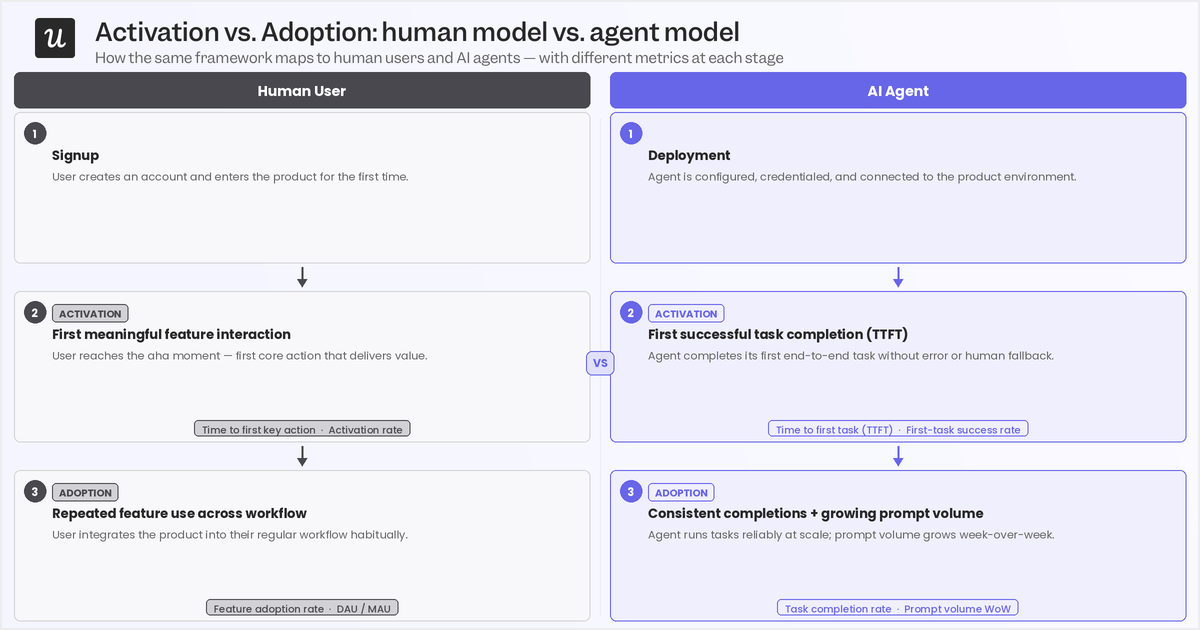This screenshot has height=630, width=1200.
Task: Click step 2 circle in Human User column
Action: (x=35, y=313)
